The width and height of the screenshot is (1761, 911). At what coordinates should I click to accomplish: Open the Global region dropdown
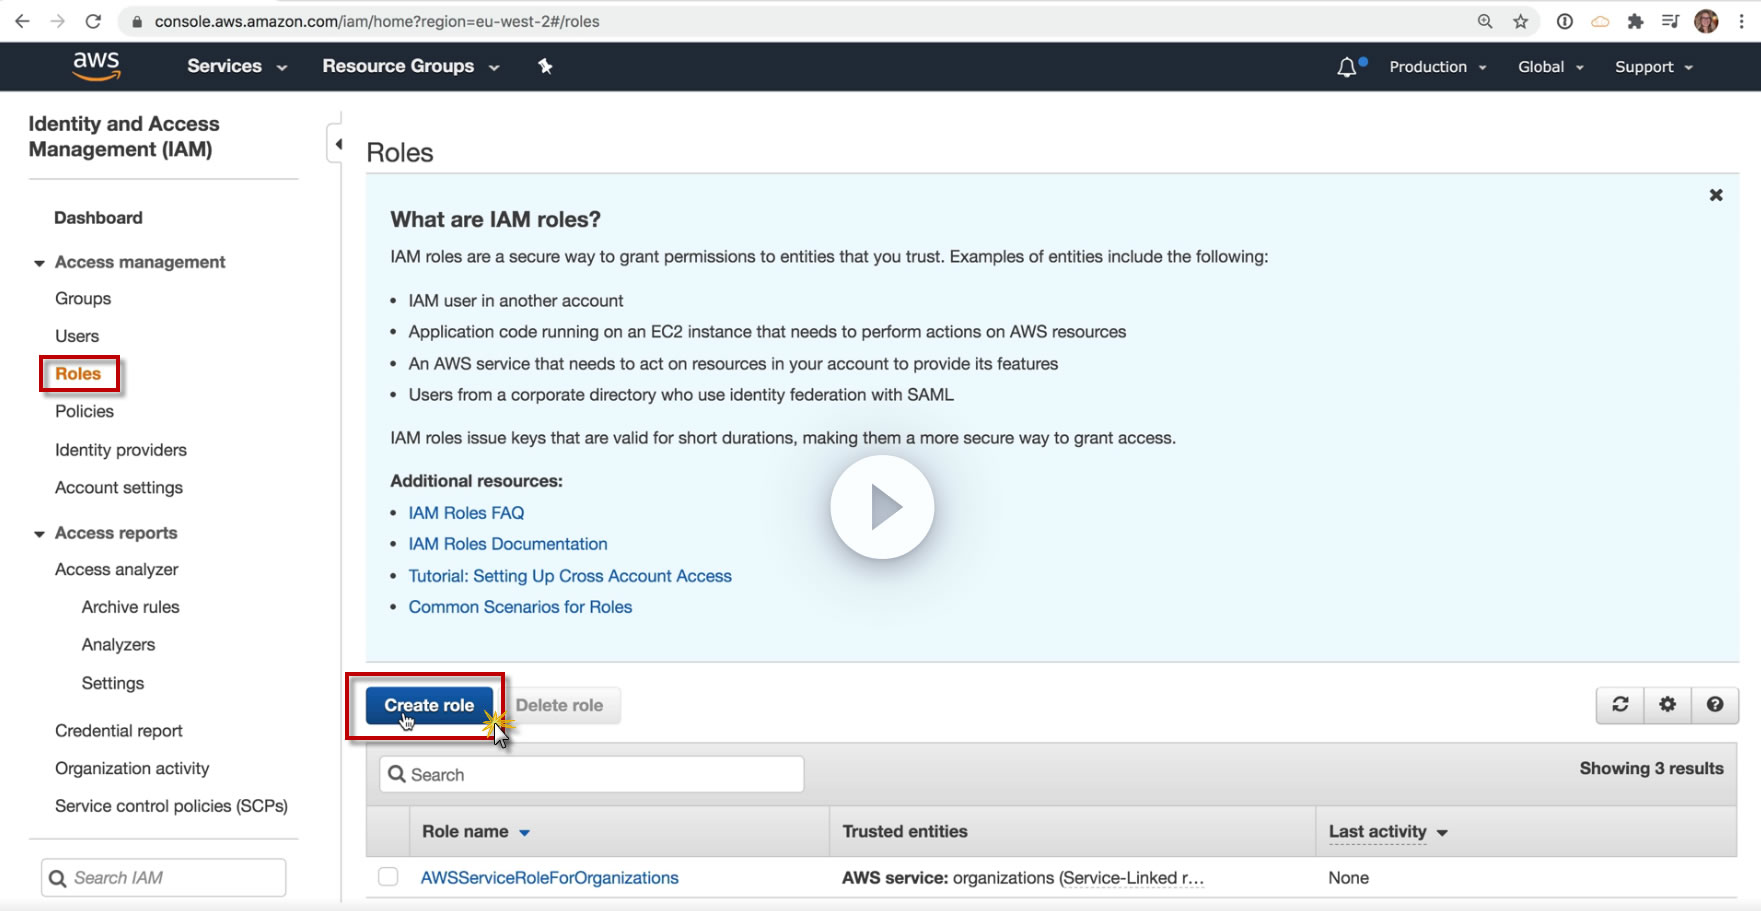click(1551, 67)
